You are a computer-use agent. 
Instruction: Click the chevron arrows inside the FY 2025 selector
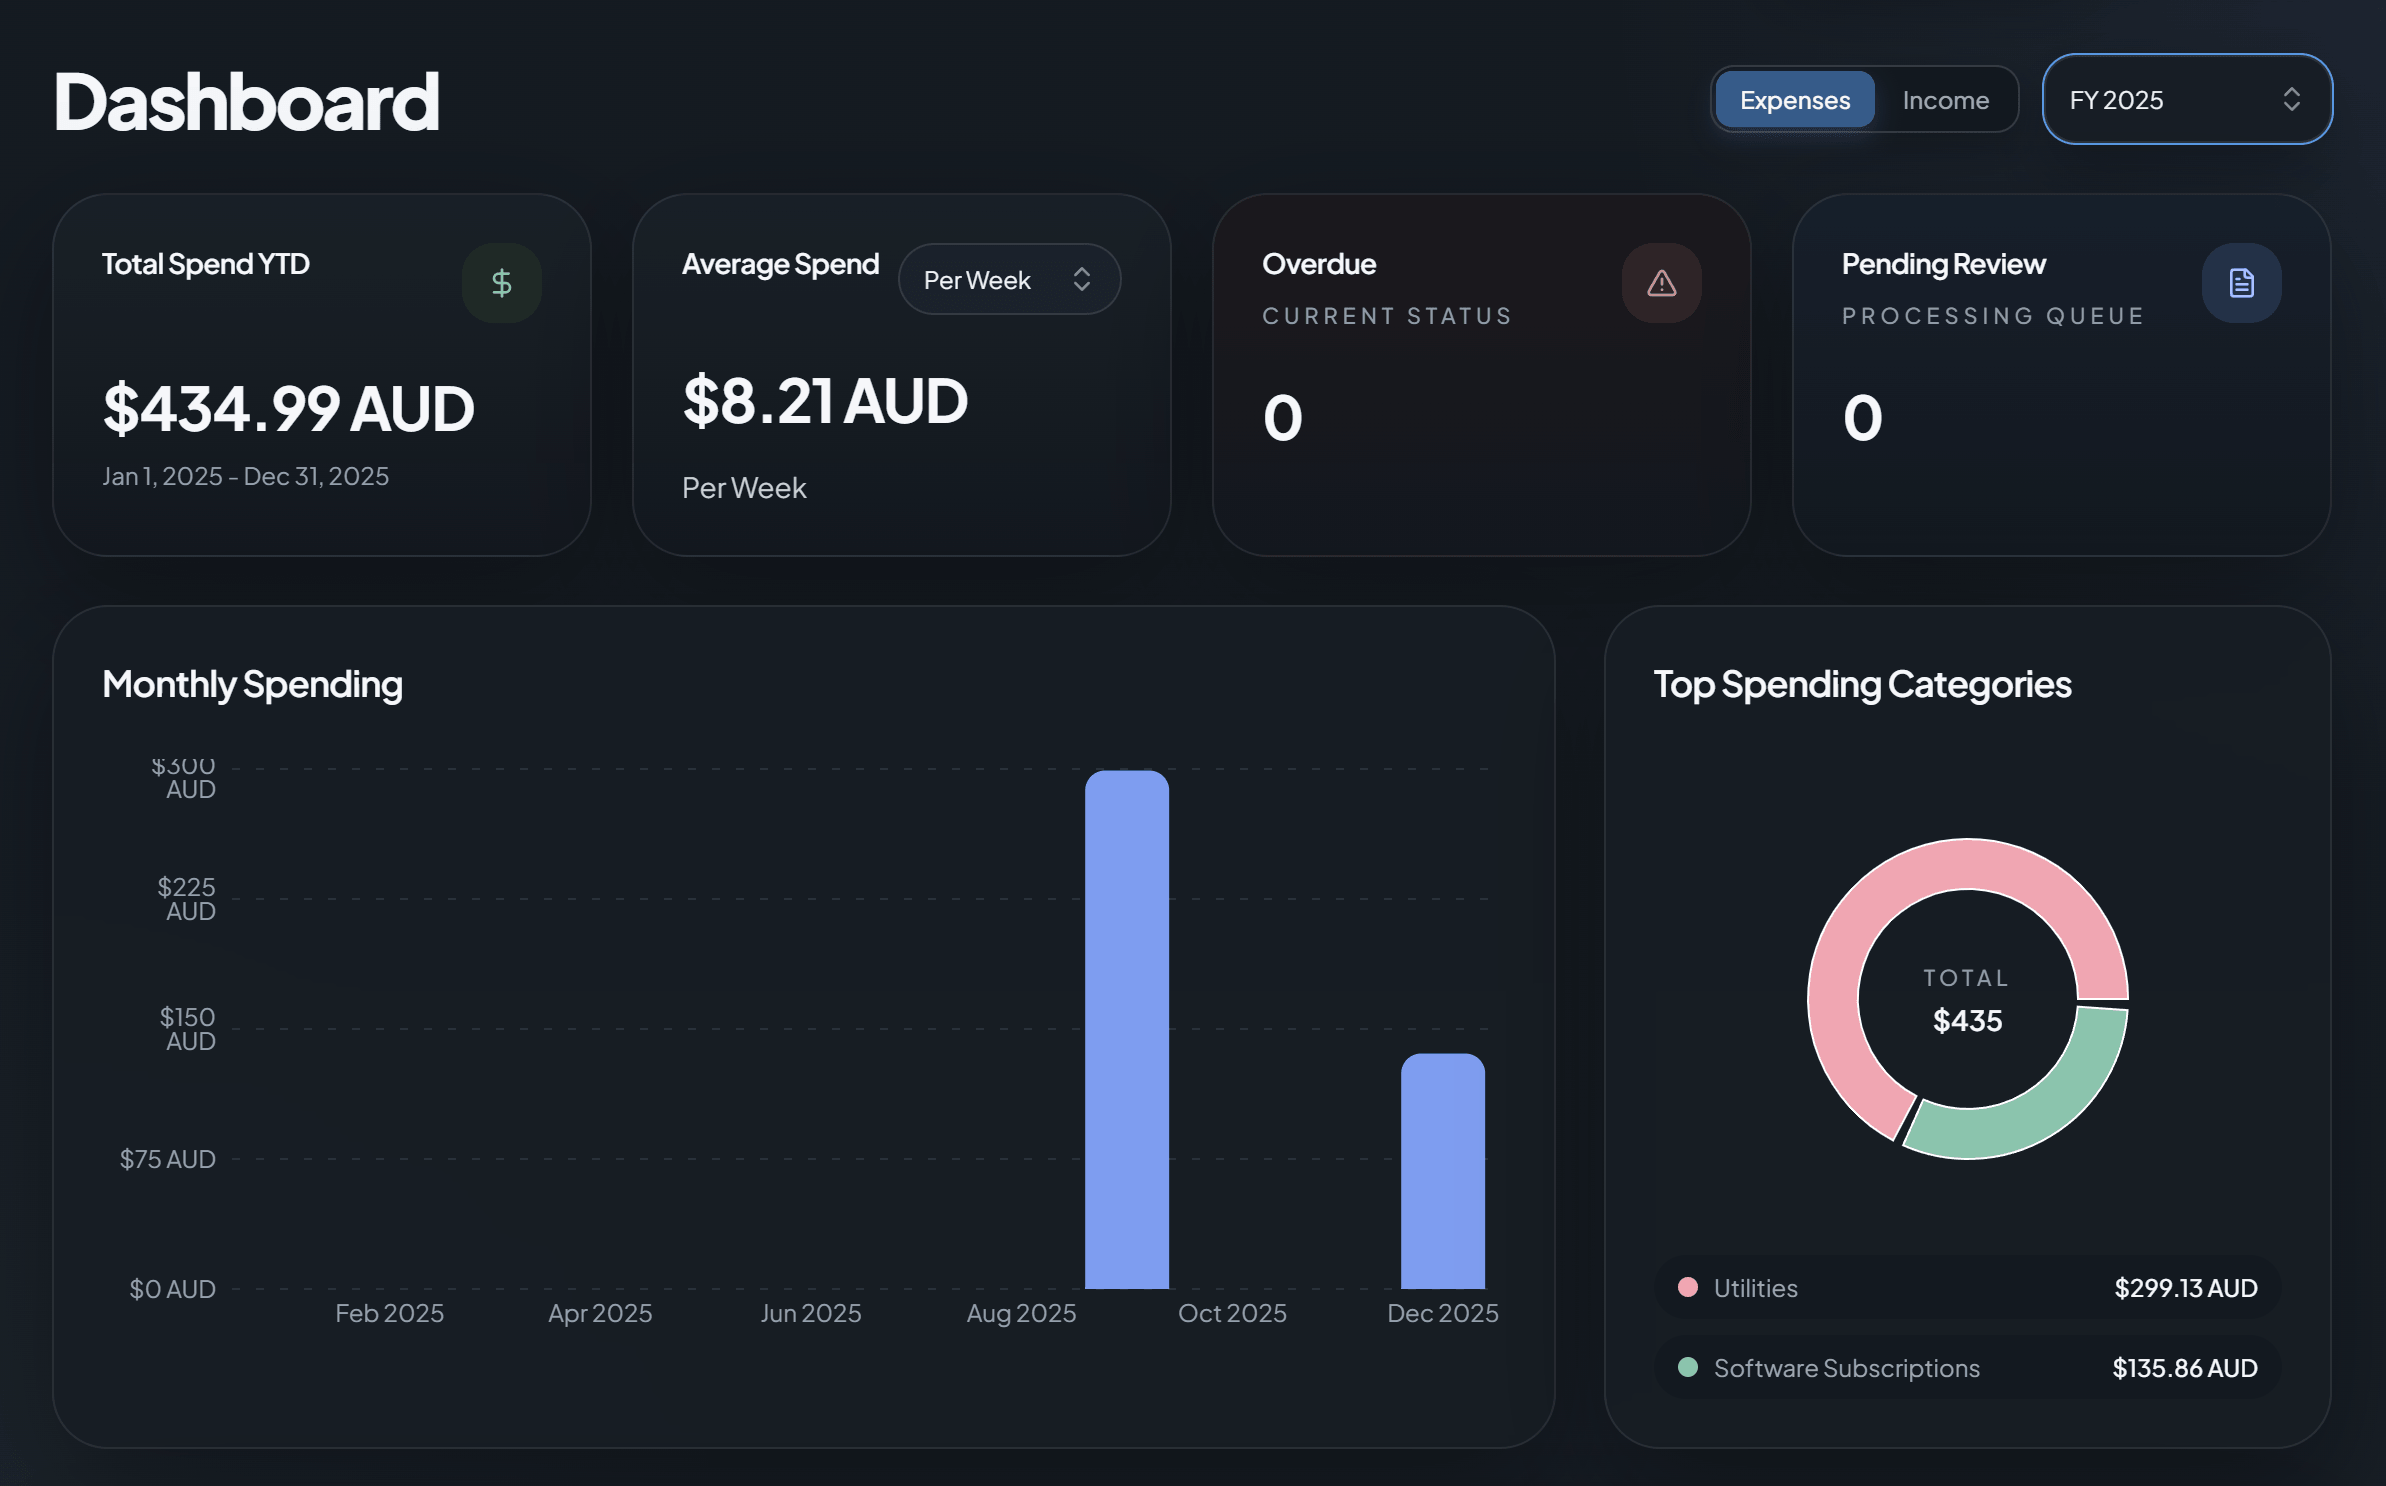tap(2294, 99)
